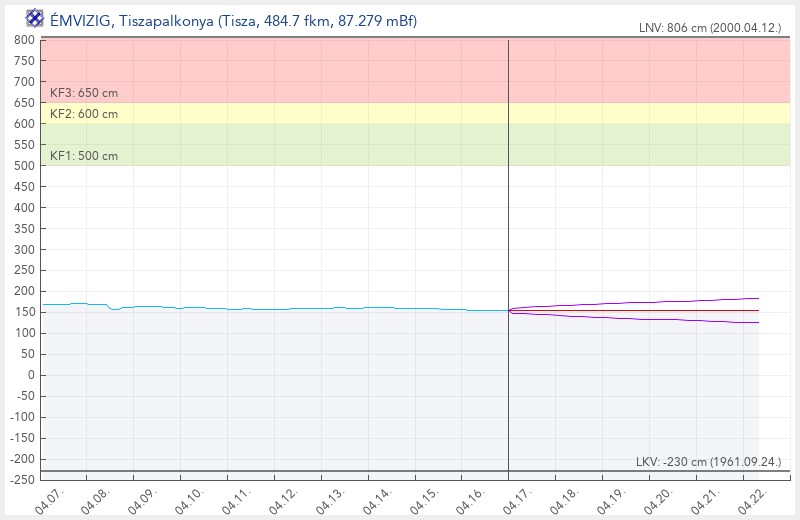Click the ÉMVIZIG logo icon
This screenshot has width=800, height=520.
coord(34,18)
